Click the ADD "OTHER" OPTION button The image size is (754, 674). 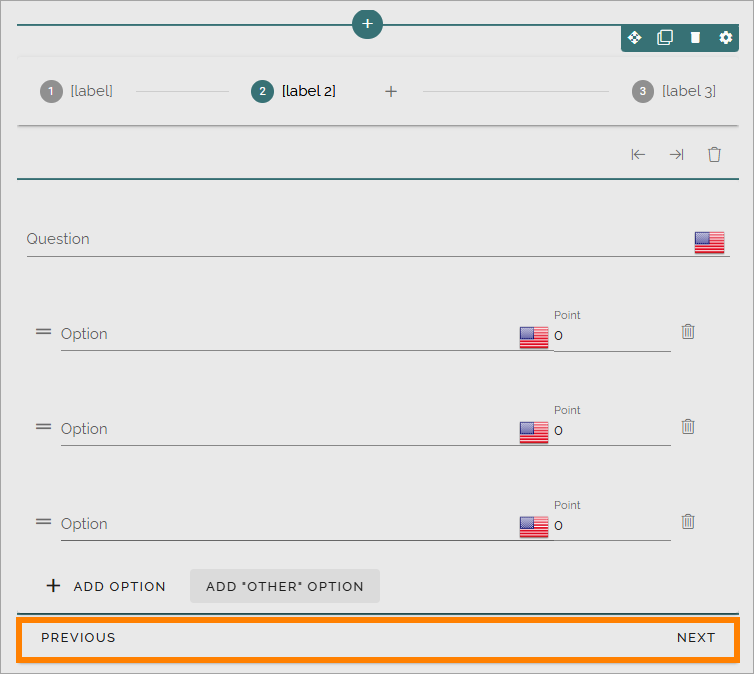285,586
